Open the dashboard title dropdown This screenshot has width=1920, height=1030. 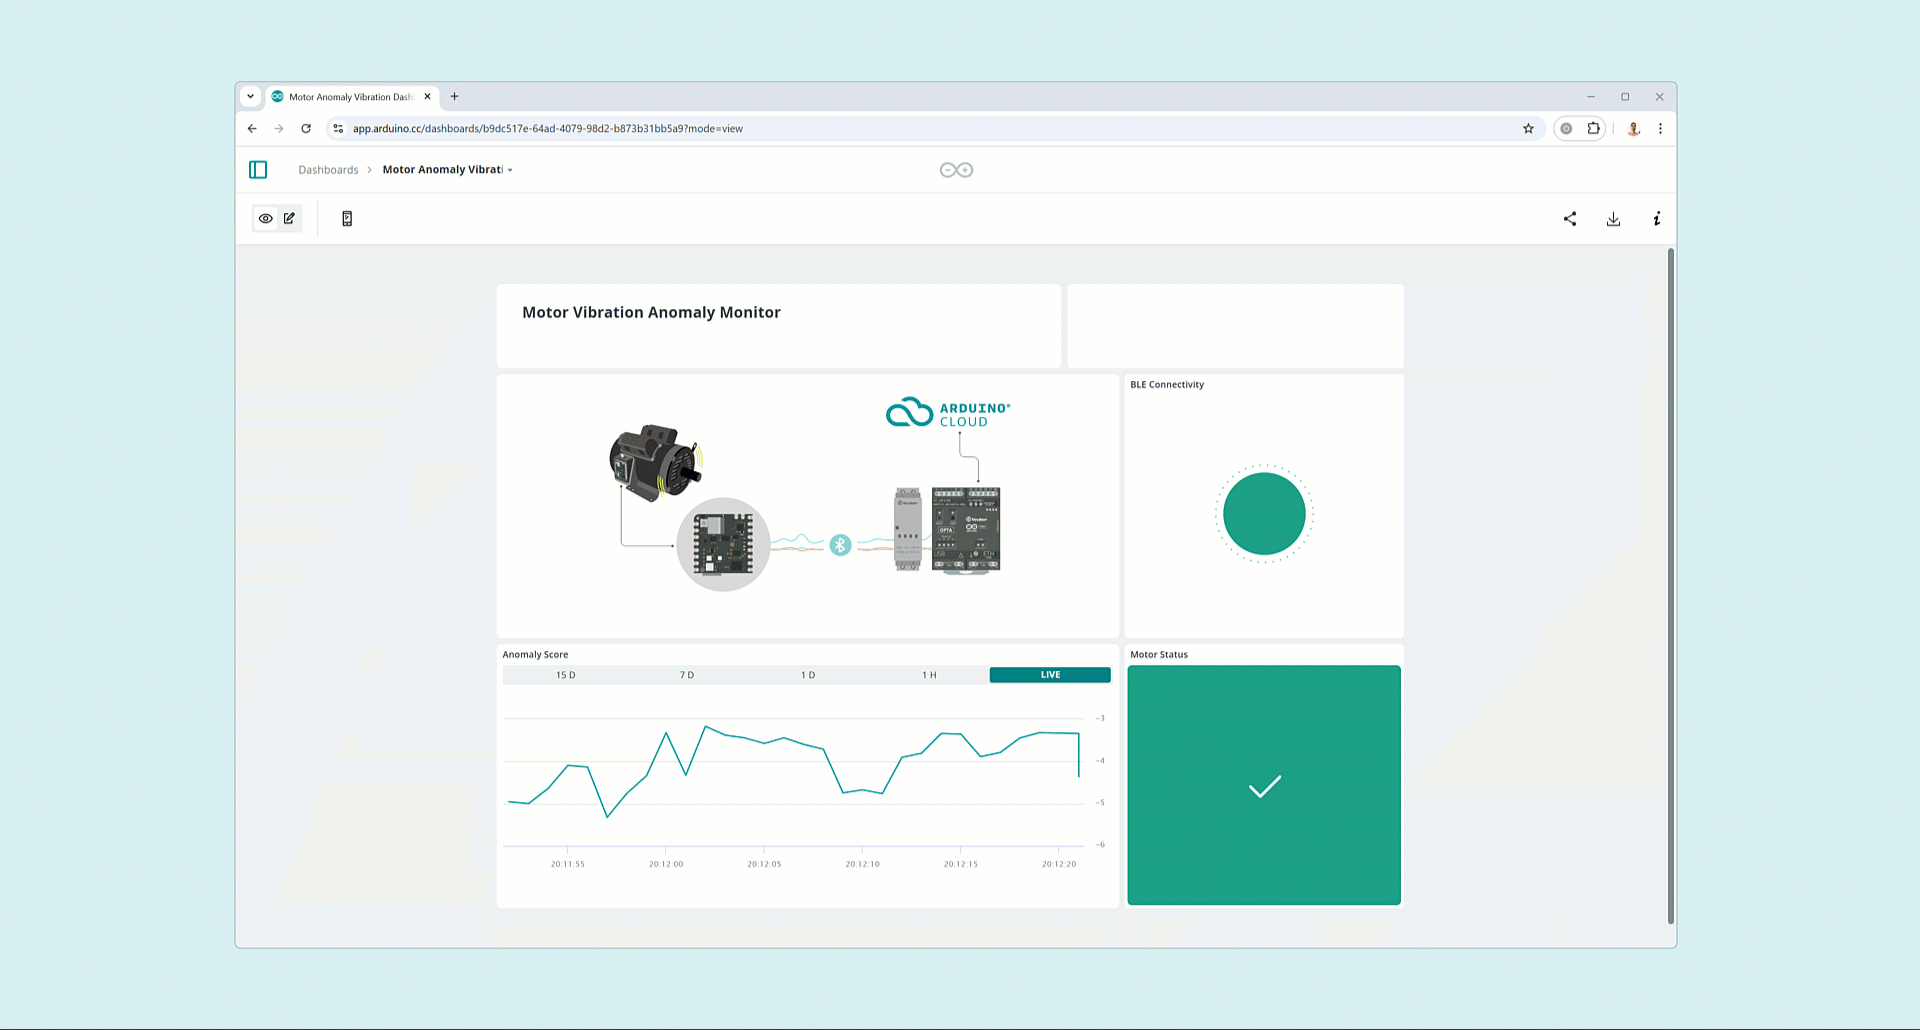click(x=510, y=170)
